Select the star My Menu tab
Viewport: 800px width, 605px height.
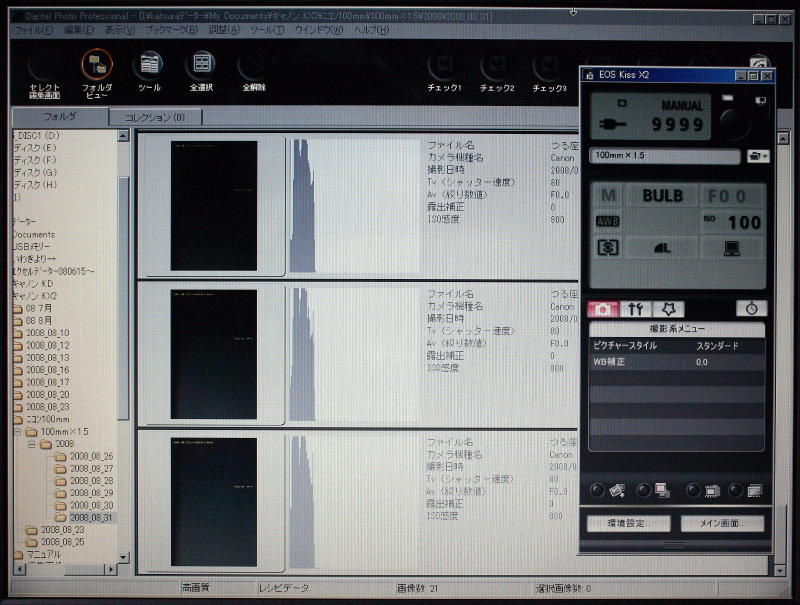668,309
